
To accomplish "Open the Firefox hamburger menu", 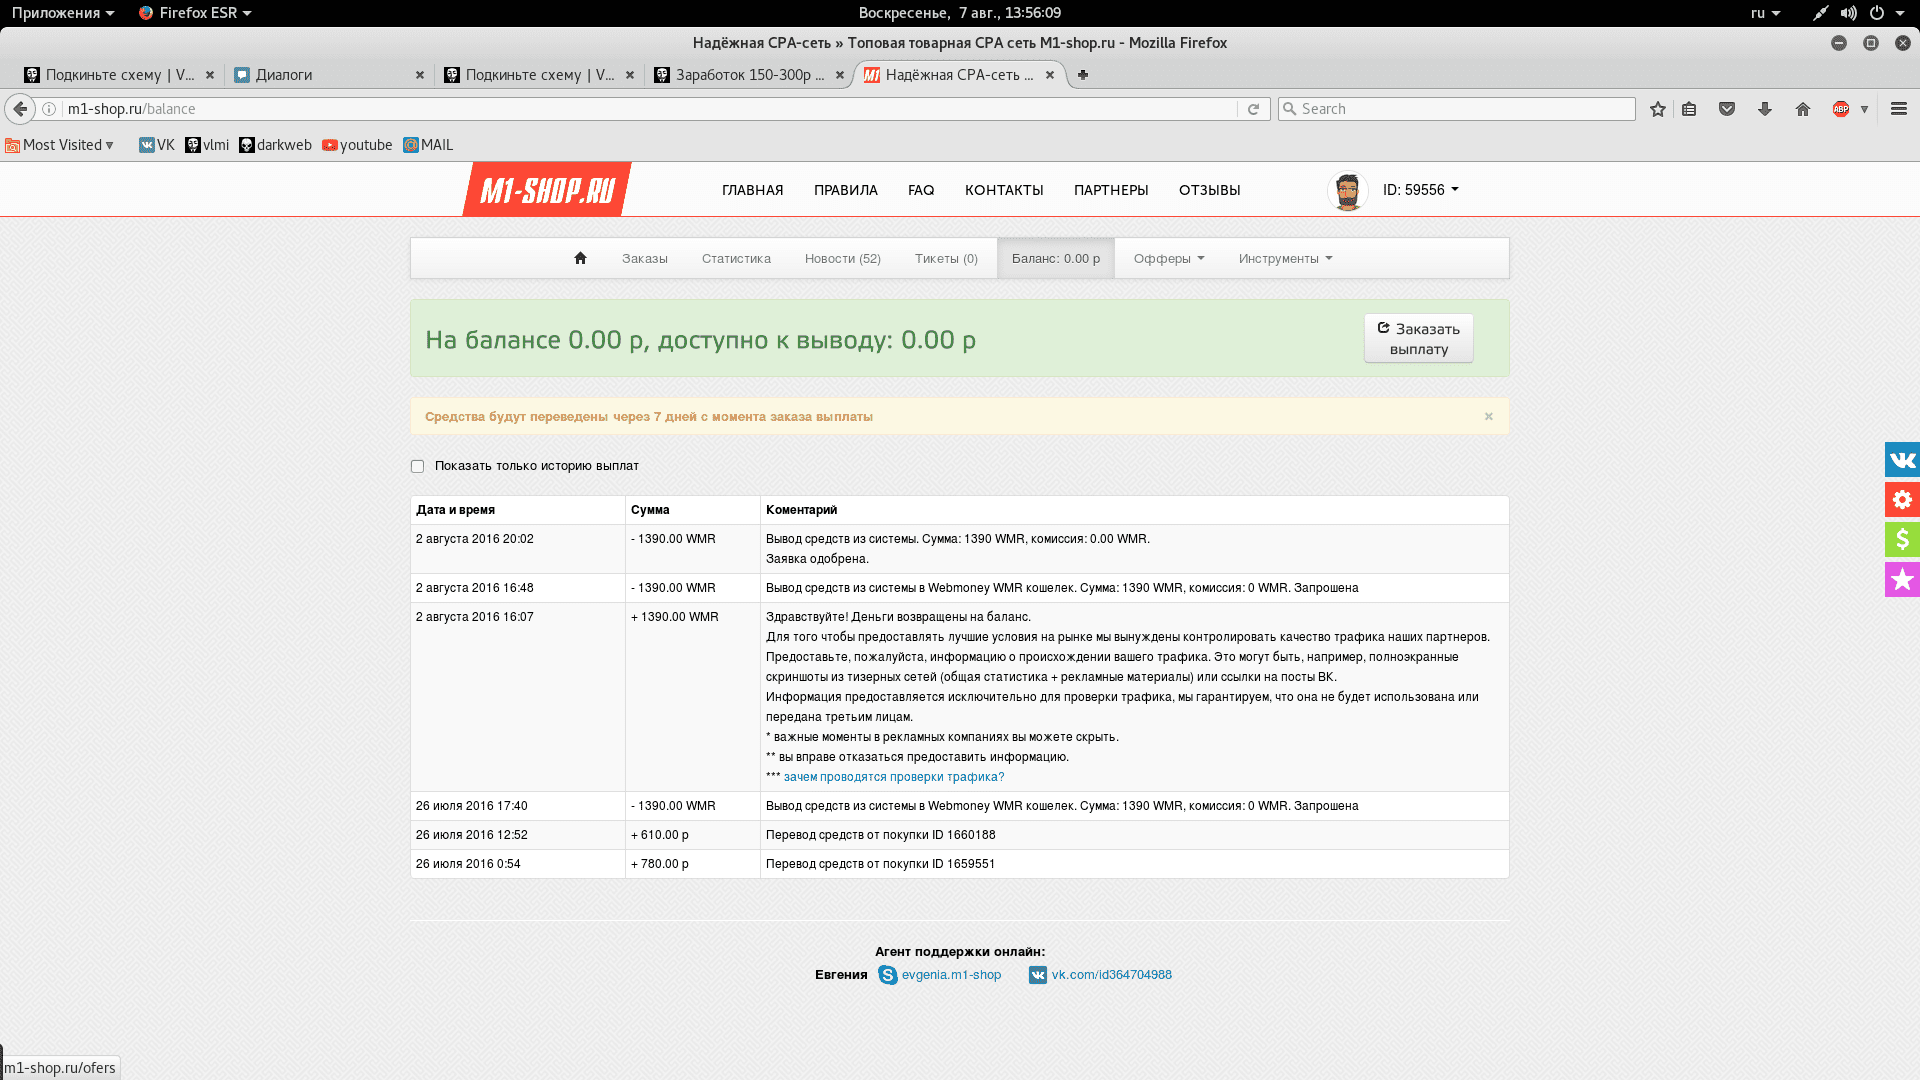I will pos(1898,109).
